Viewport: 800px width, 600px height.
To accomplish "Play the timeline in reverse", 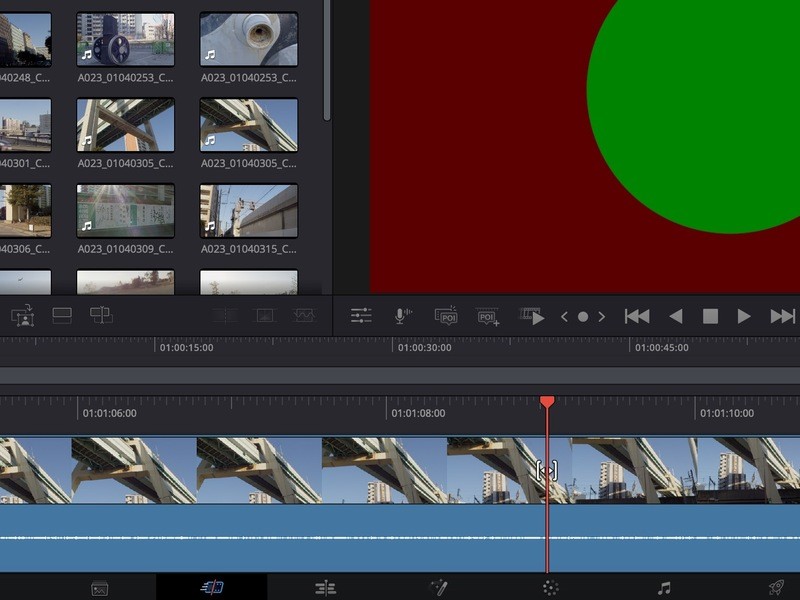I will (675, 316).
